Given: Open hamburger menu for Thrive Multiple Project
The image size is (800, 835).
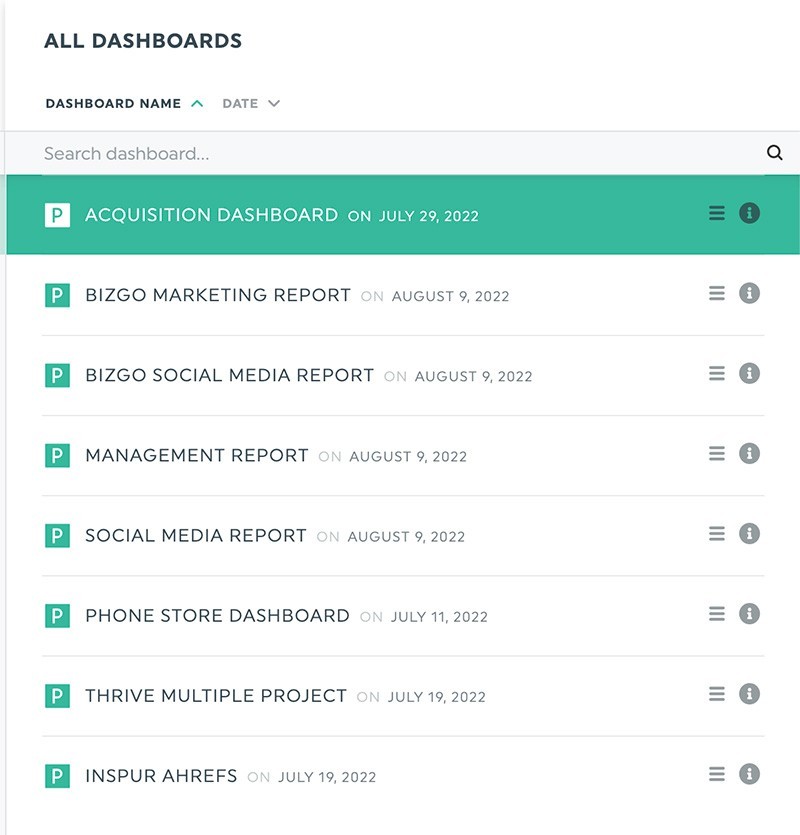Looking at the screenshot, I should [716, 694].
